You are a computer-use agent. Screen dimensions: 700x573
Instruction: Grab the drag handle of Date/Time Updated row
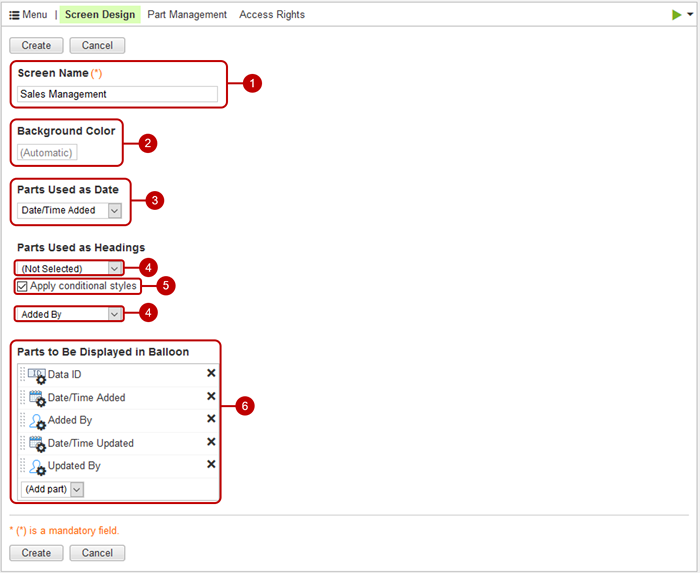click(23, 443)
